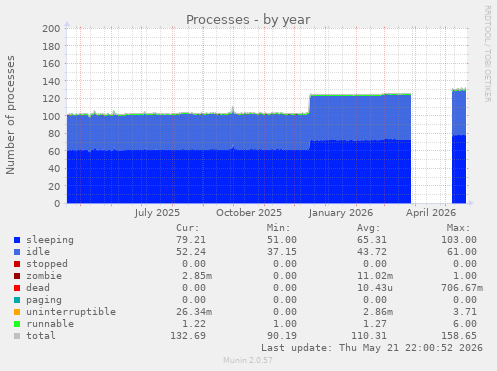This screenshot has width=497, height=371.
Task: Click sleeping maximum value 103.00
Action: coord(459,240)
